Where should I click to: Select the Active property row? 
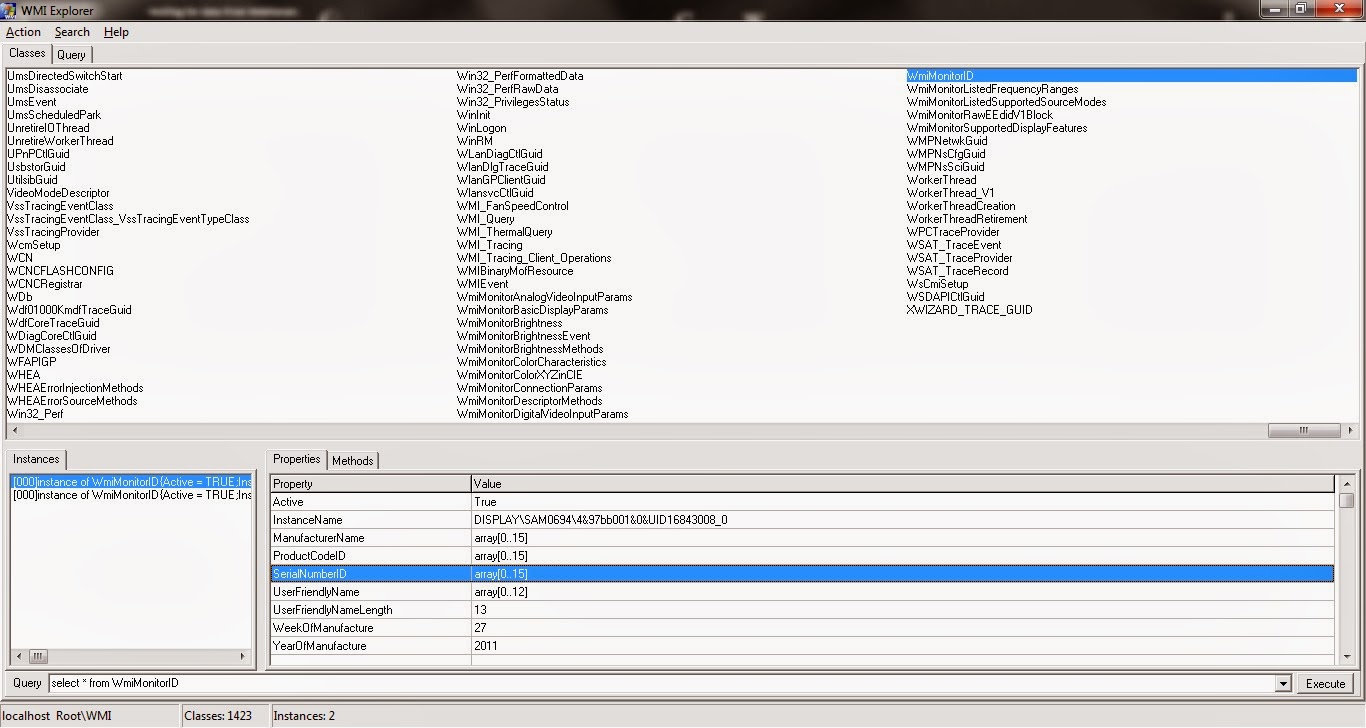pyautogui.click(x=802, y=502)
